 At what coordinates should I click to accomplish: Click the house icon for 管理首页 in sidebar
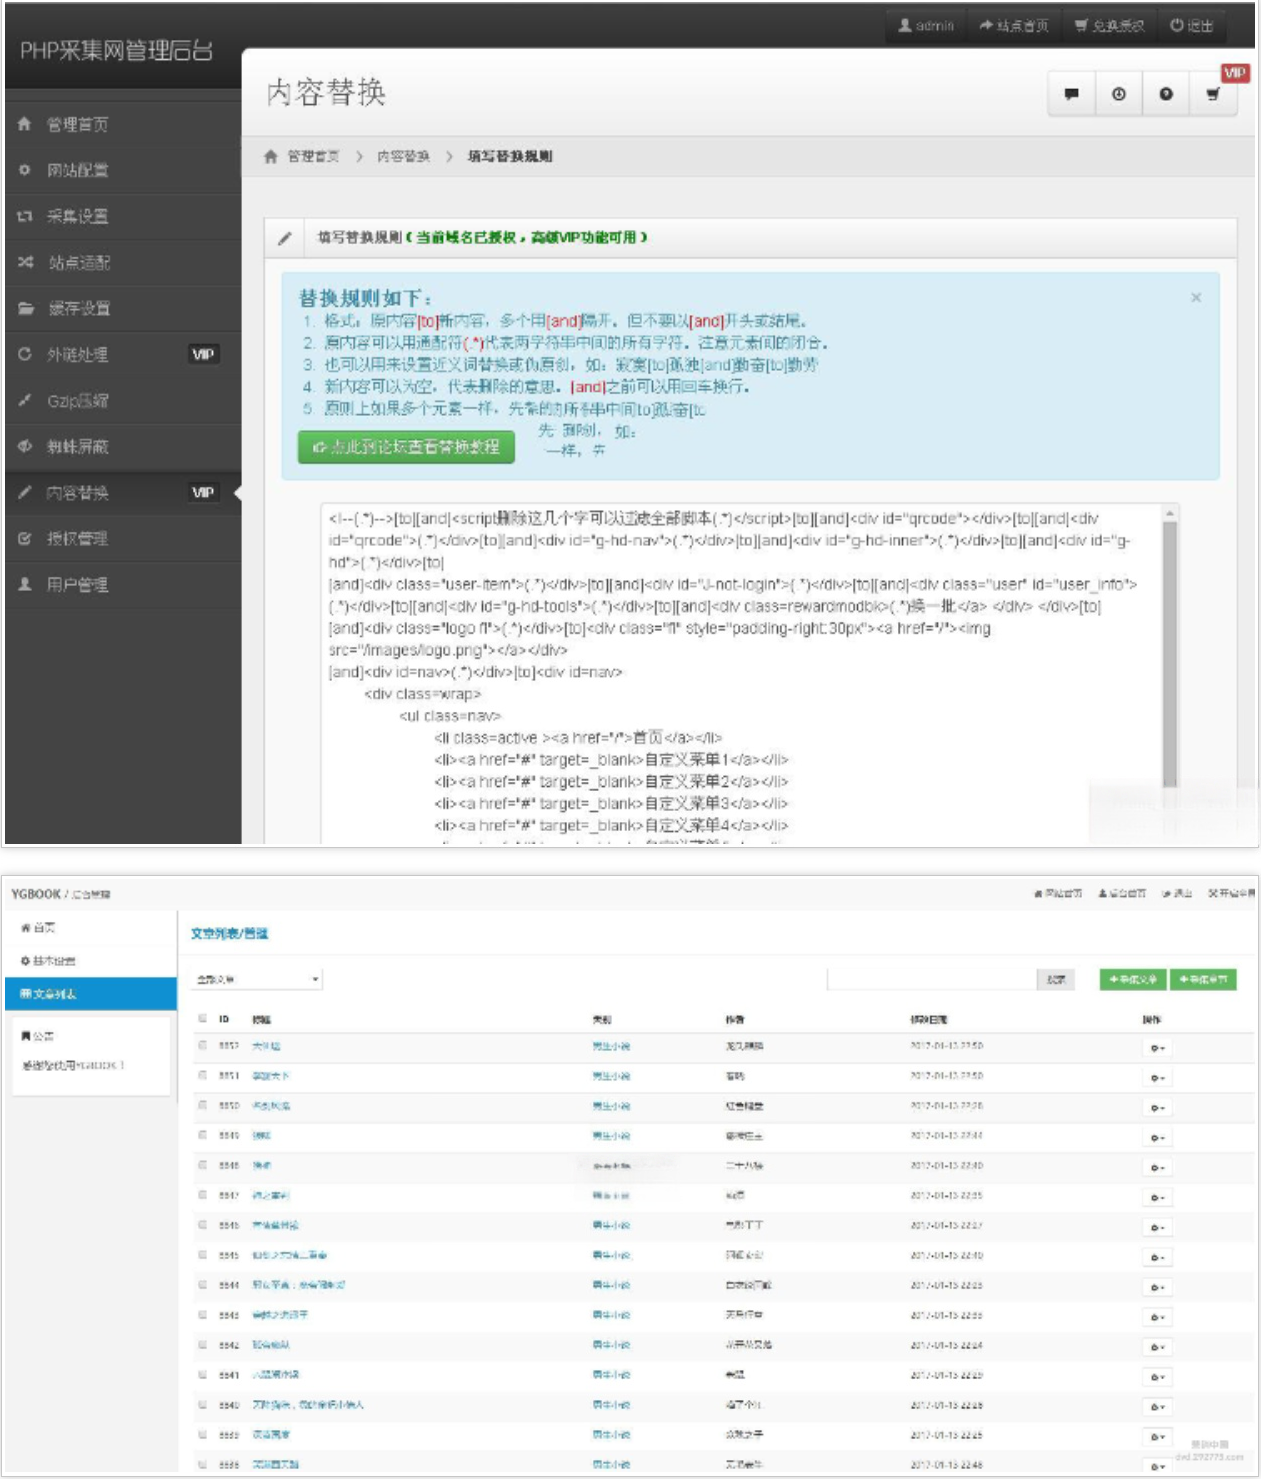(x=25, y=124)
